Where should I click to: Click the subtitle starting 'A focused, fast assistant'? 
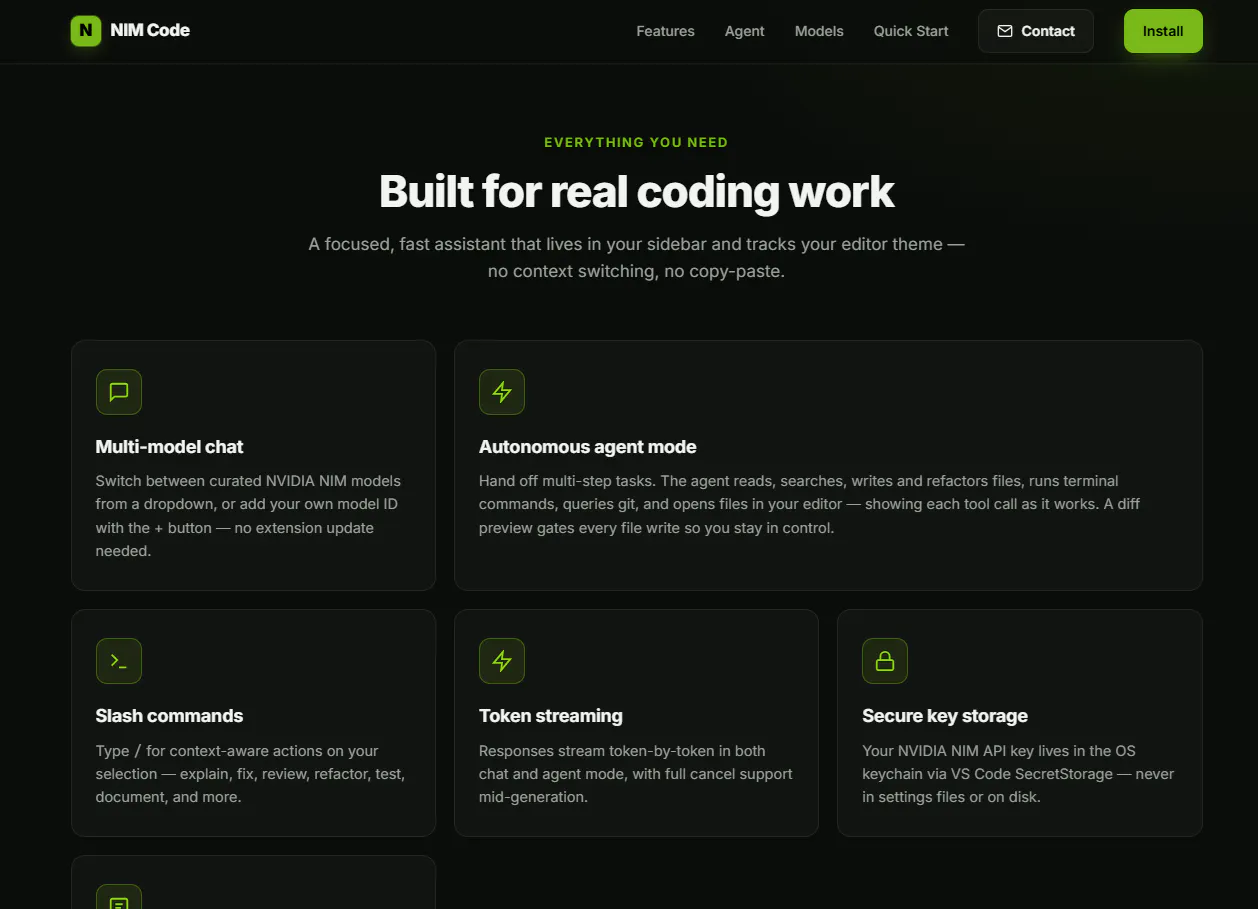coord(636,257)
